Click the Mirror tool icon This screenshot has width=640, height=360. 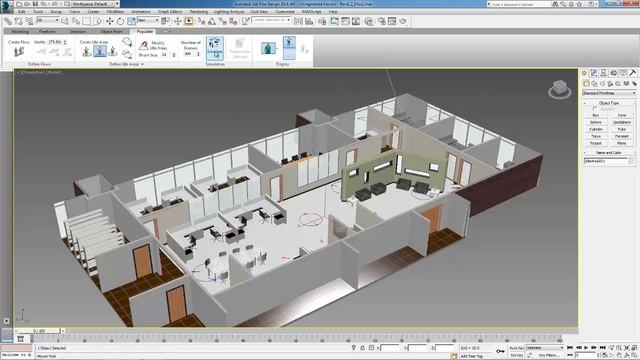click(x=298, y=21)
